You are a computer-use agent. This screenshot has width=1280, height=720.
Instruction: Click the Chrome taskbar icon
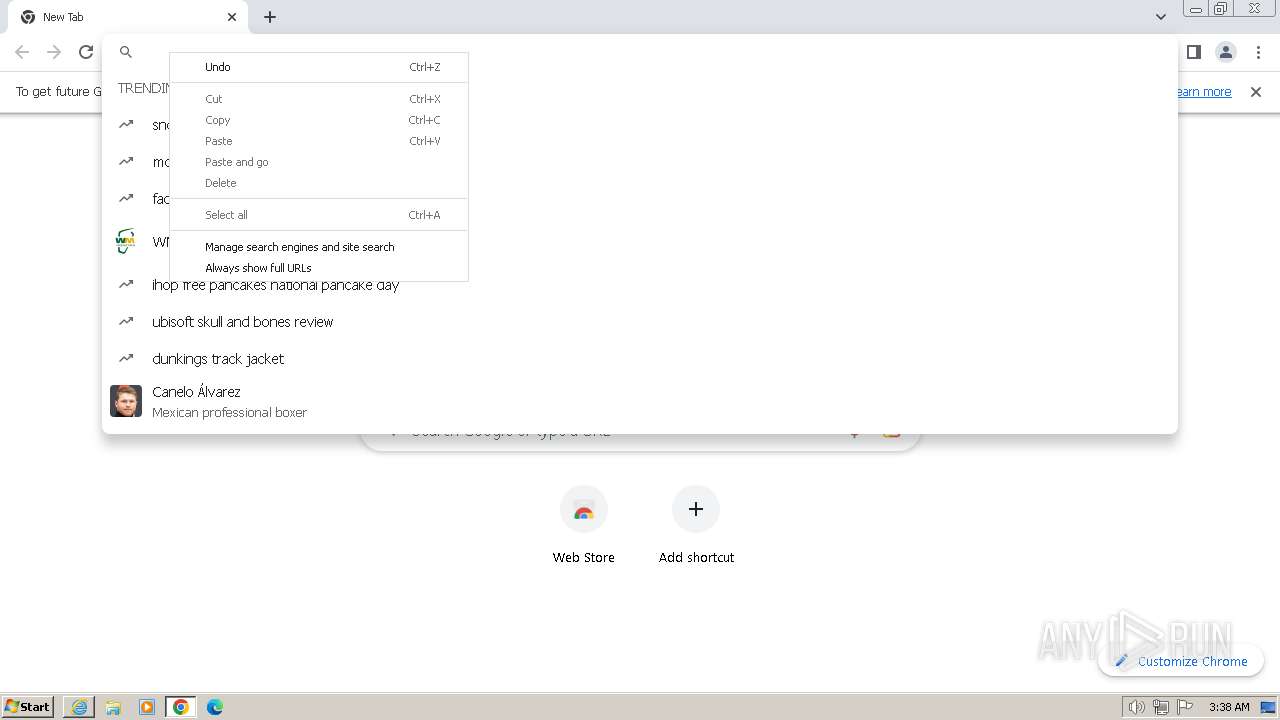click(x=181, y=707)
